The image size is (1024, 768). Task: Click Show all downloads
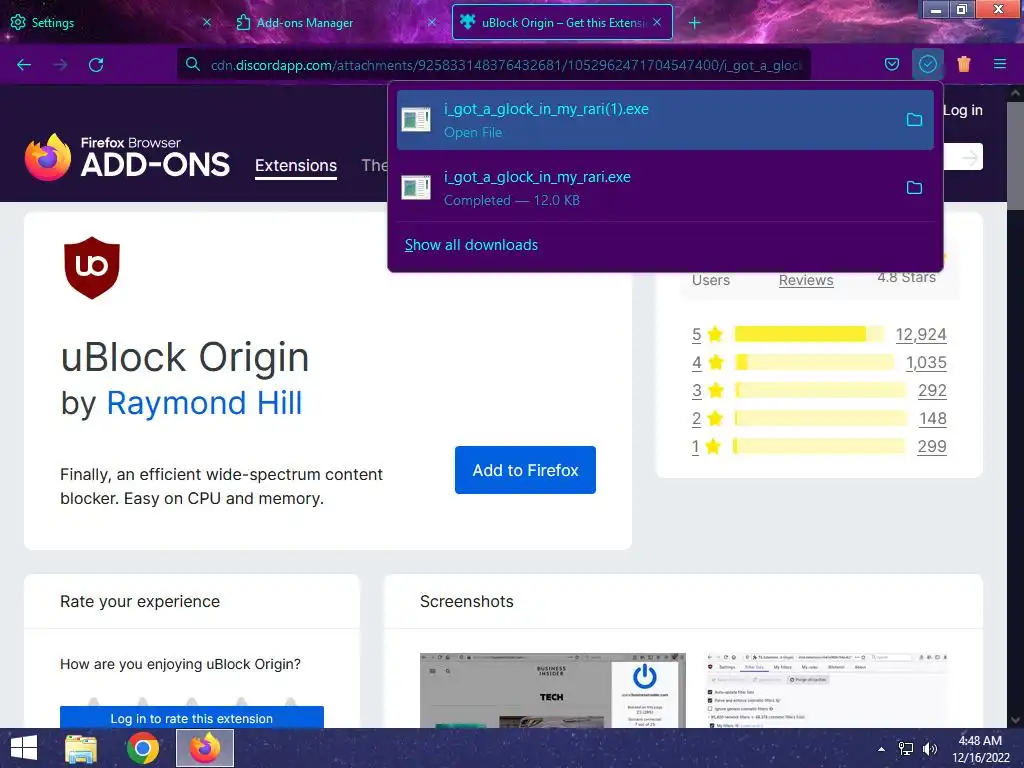tap(471, 245)
